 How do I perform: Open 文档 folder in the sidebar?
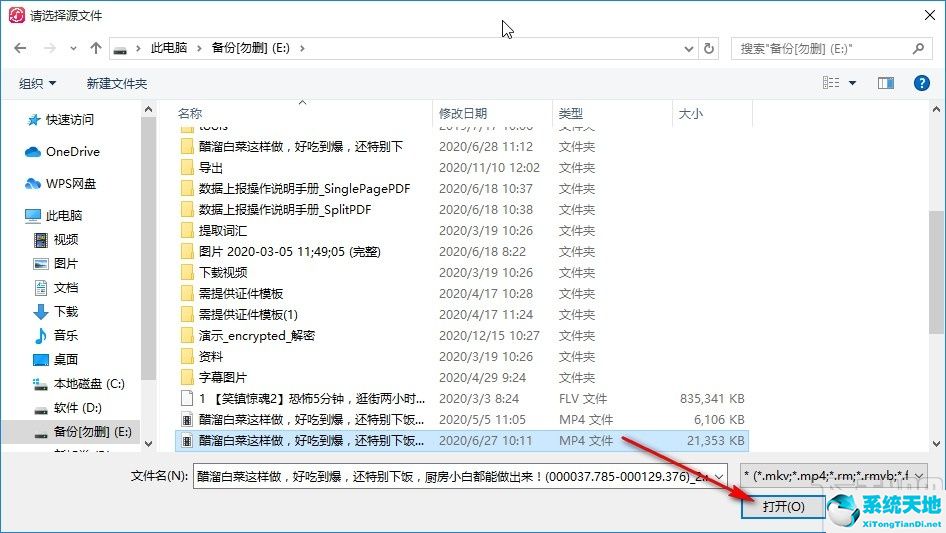(x=56, y=287)
